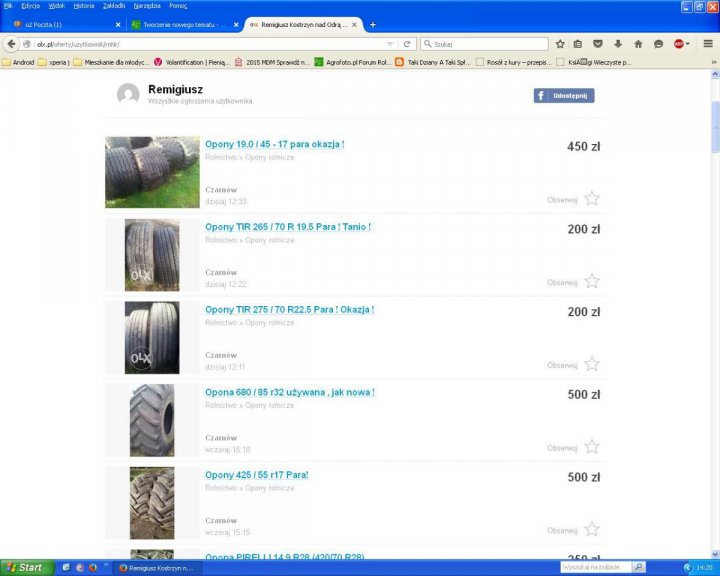Toggle Obserwuj star for Opona 680 listing
The height and width of the screenshot is (576, 720).
592,447
